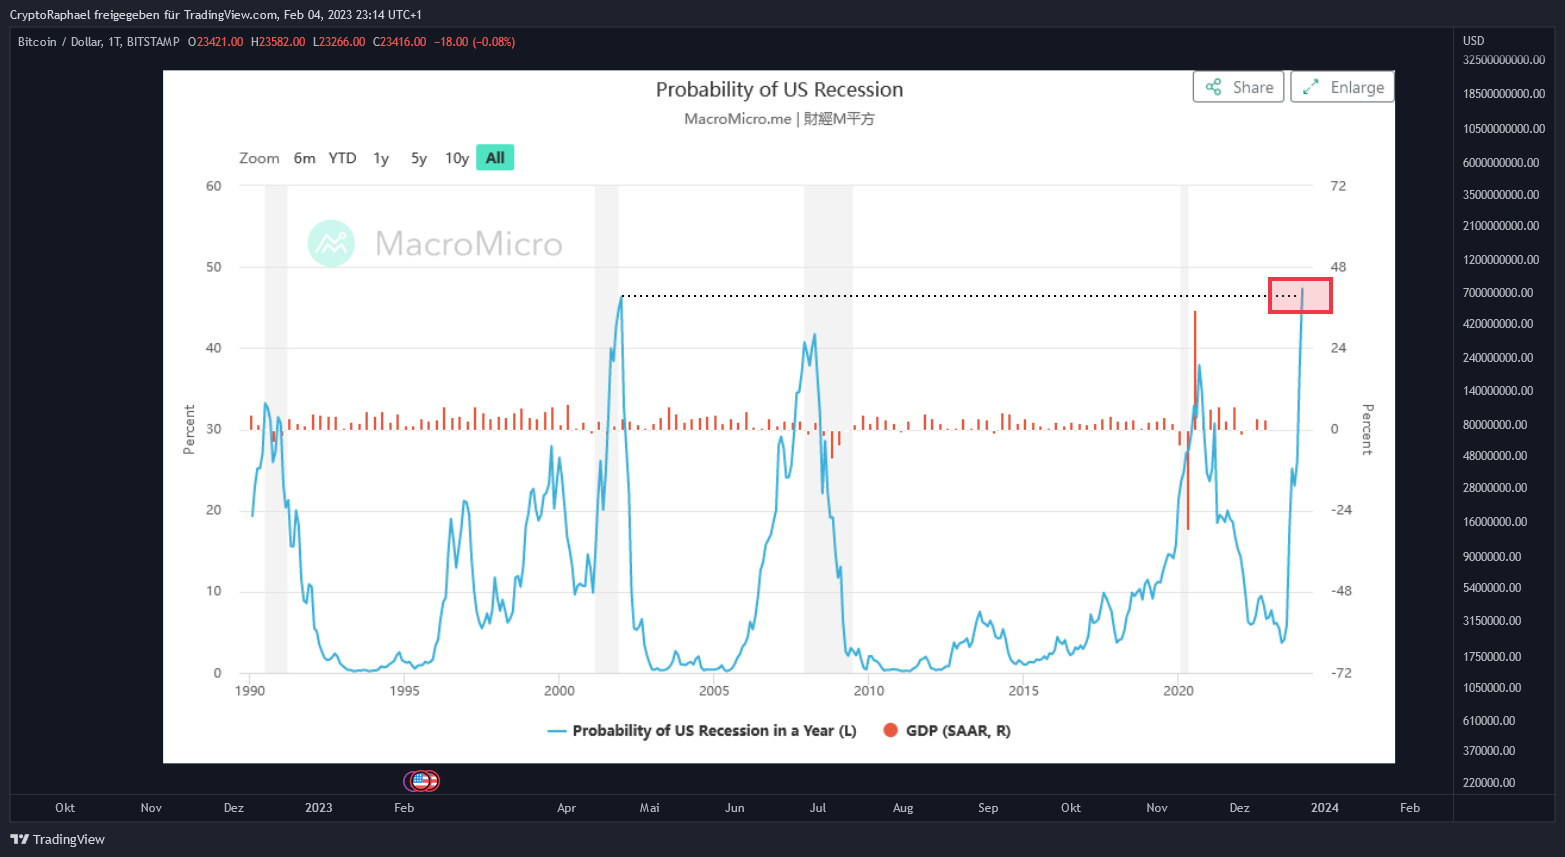The image size is (1565, 857).
Task: Pick the 10y zoom range
Action: click(457, 158)
